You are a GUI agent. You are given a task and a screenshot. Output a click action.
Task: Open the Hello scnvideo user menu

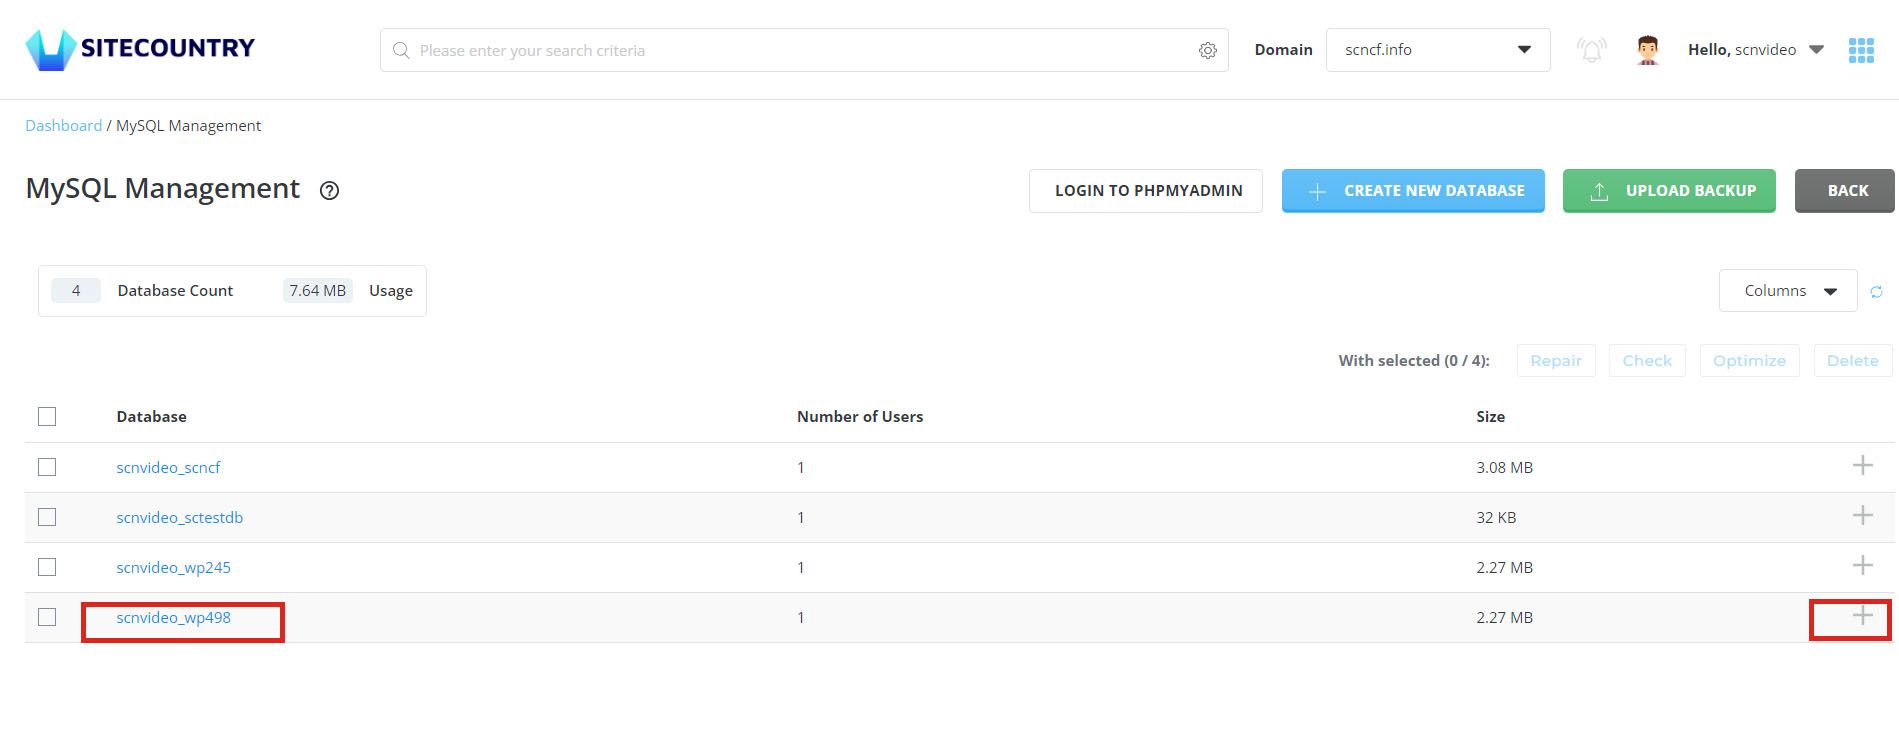pos(1756,50)
